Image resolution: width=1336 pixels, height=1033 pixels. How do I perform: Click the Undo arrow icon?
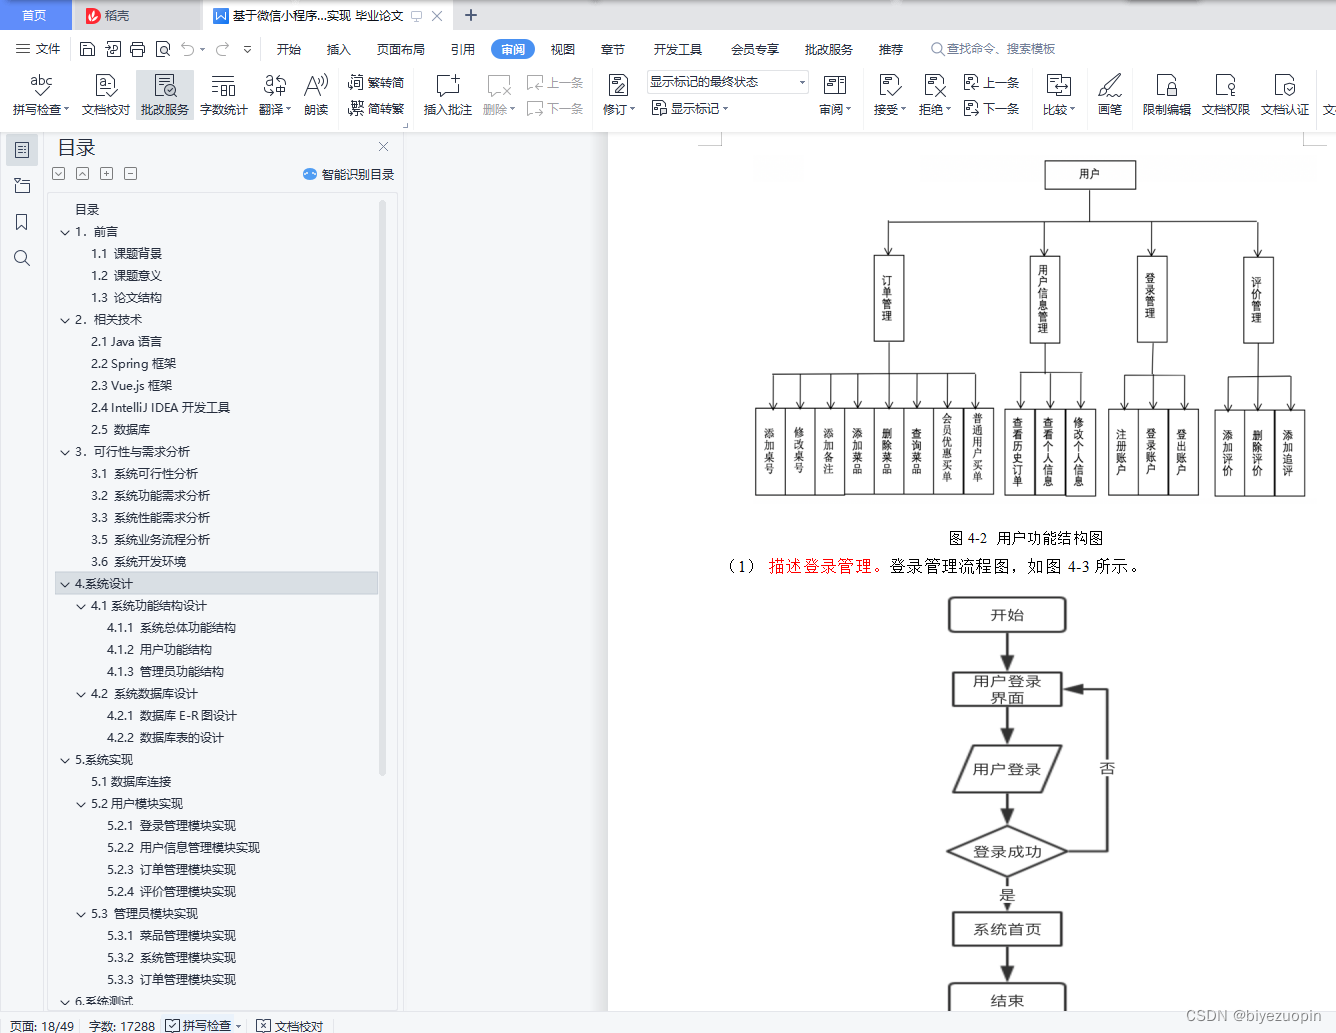pos(188,49)
